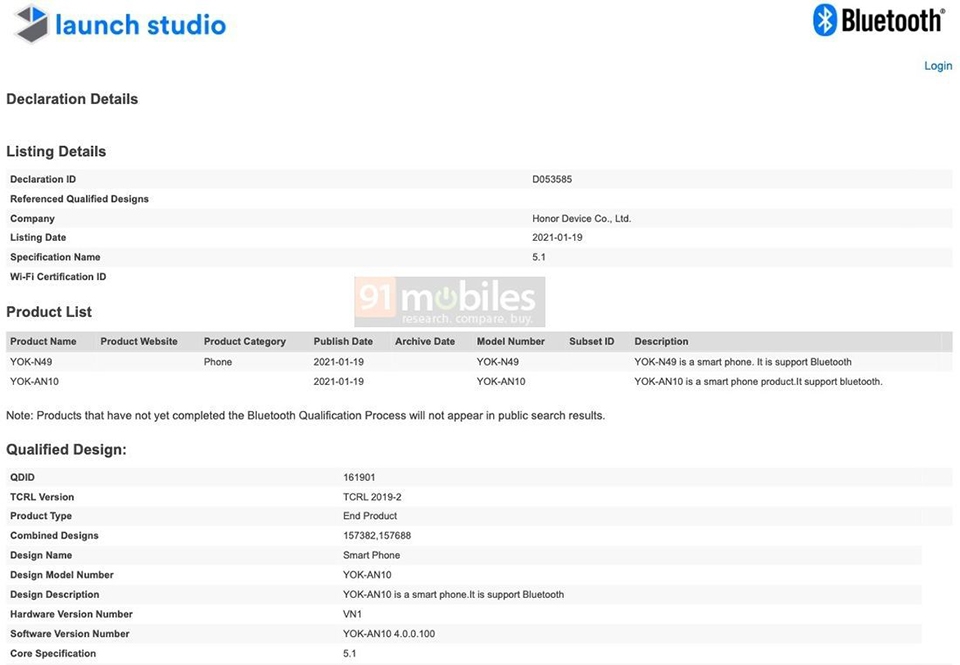Click the Hardware Version Number label
Image resolution: width=960 pixels, height=665 pixels.
coord(71,614)
